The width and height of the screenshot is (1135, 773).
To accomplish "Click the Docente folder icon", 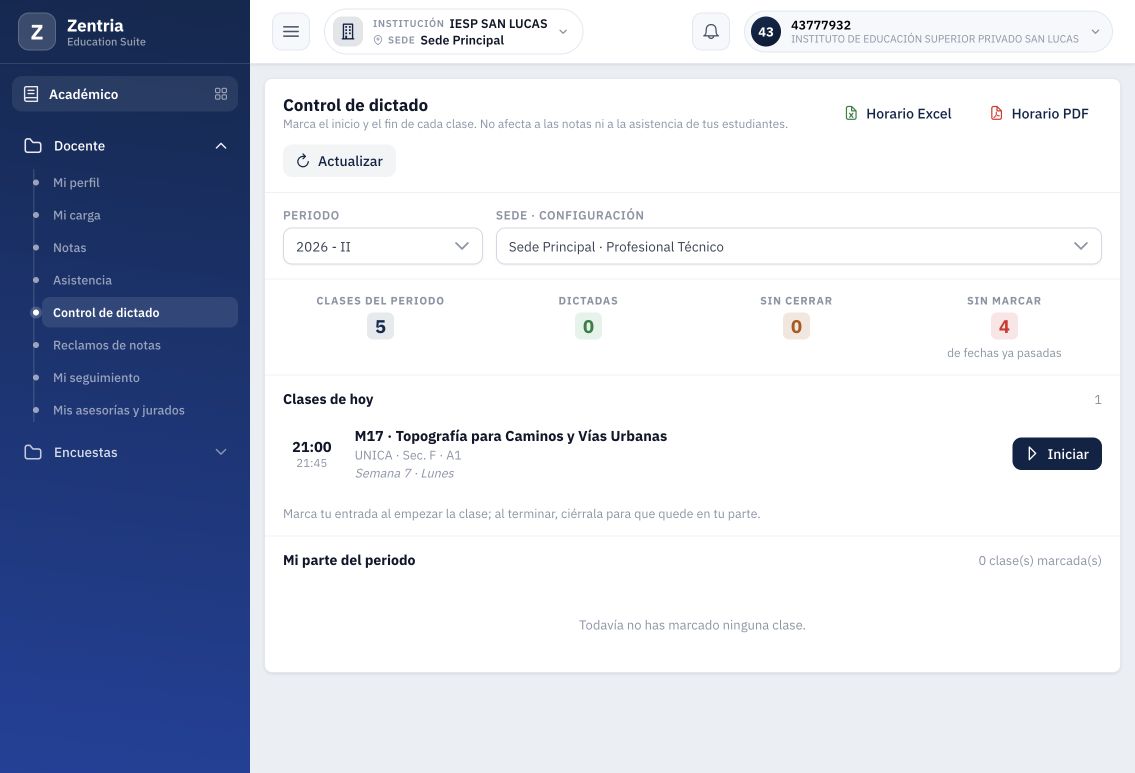I will click(x=33, y=145).
